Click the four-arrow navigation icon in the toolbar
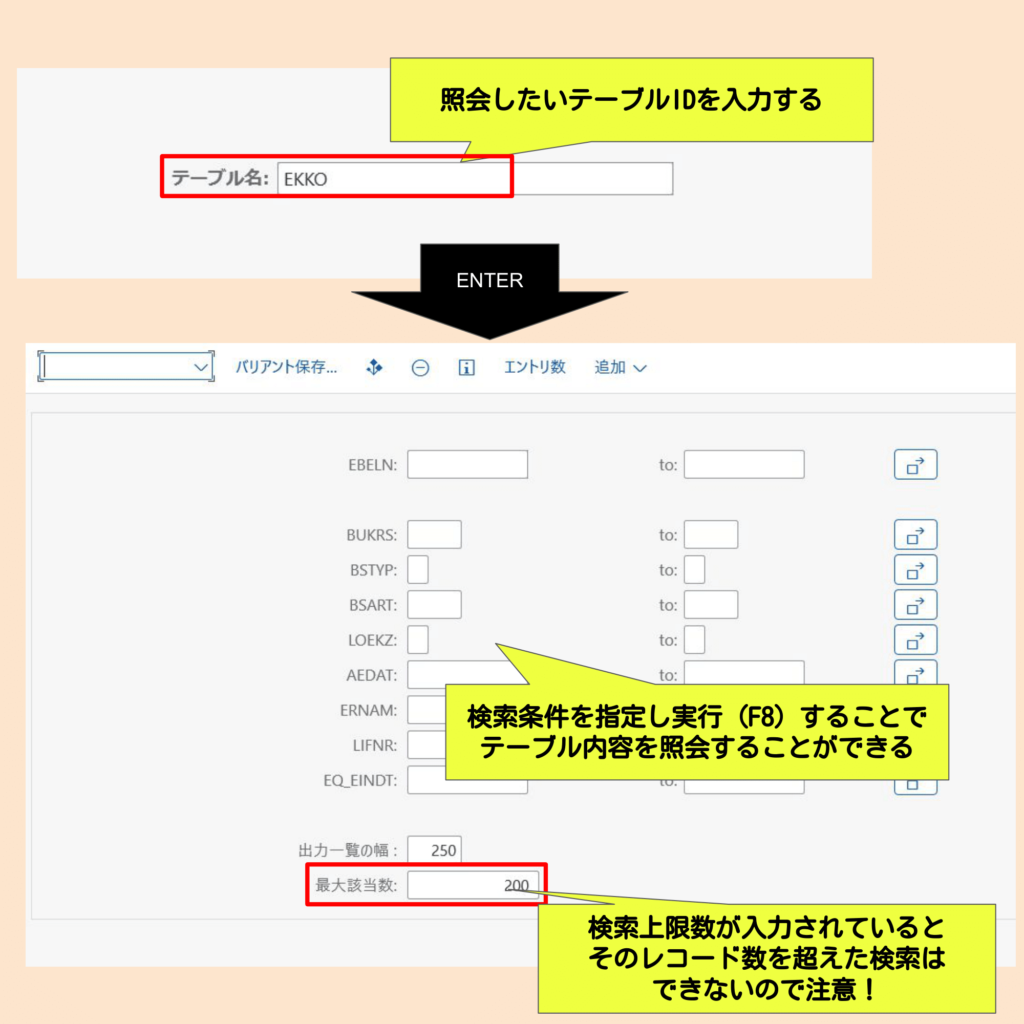 374,367
